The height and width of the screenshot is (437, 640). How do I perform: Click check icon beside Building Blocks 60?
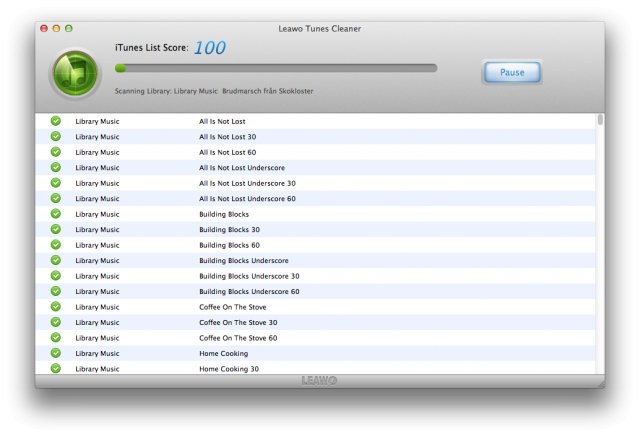coord(56,245)
